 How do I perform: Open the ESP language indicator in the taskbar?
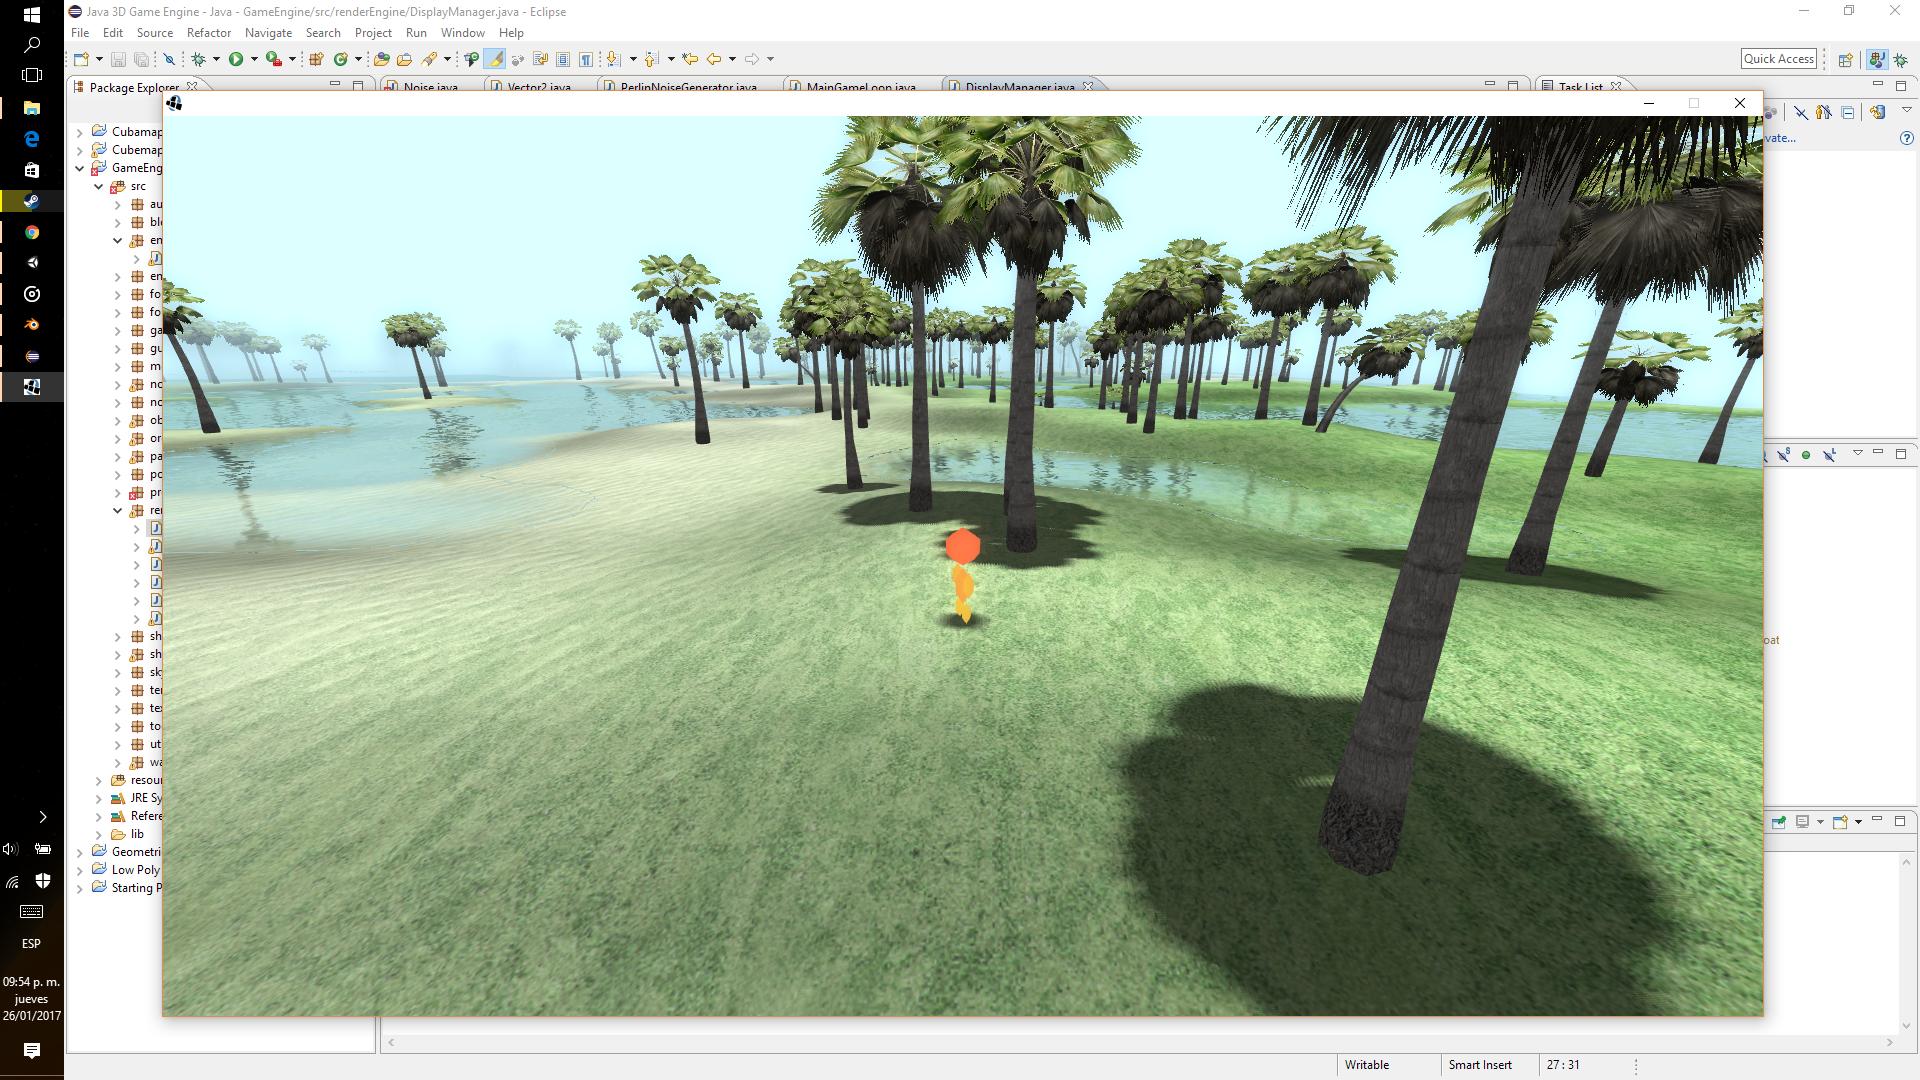pos(31,943)
